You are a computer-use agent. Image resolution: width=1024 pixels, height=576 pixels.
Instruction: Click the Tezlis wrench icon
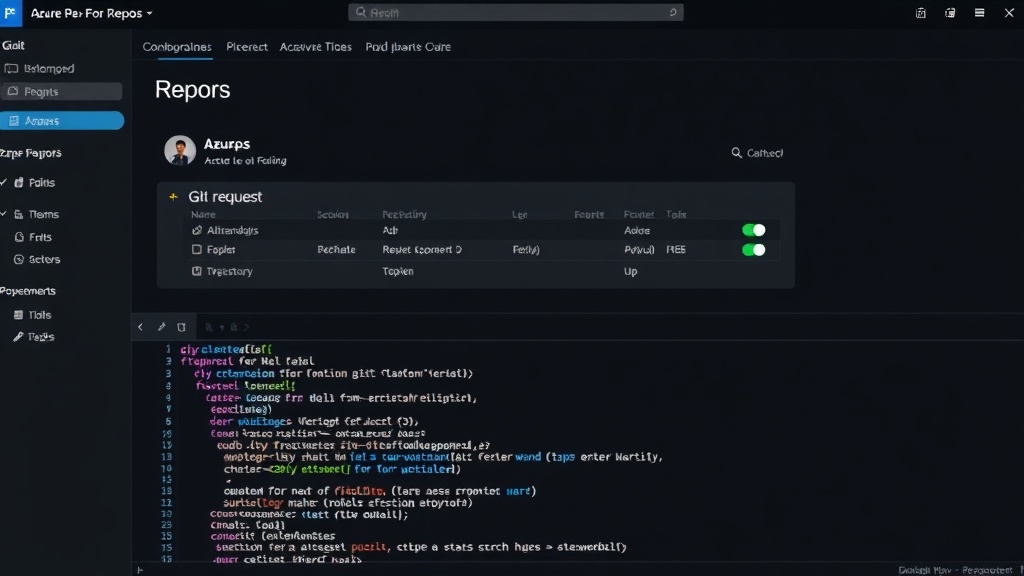[x=18, y=337]
